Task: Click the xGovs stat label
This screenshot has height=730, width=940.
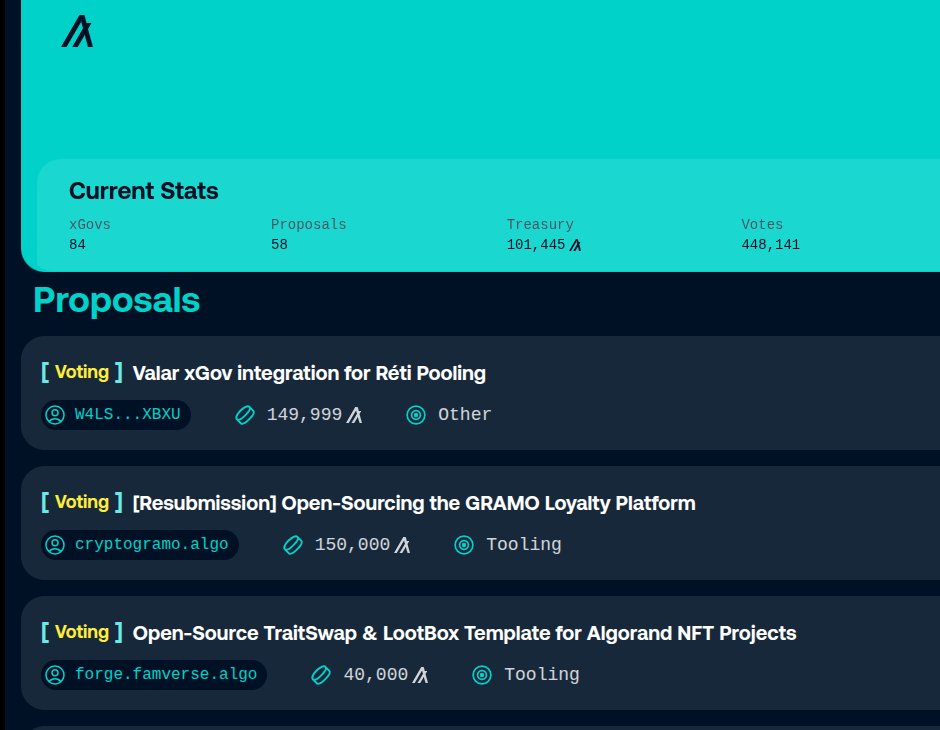Action: tap(90, 224)
